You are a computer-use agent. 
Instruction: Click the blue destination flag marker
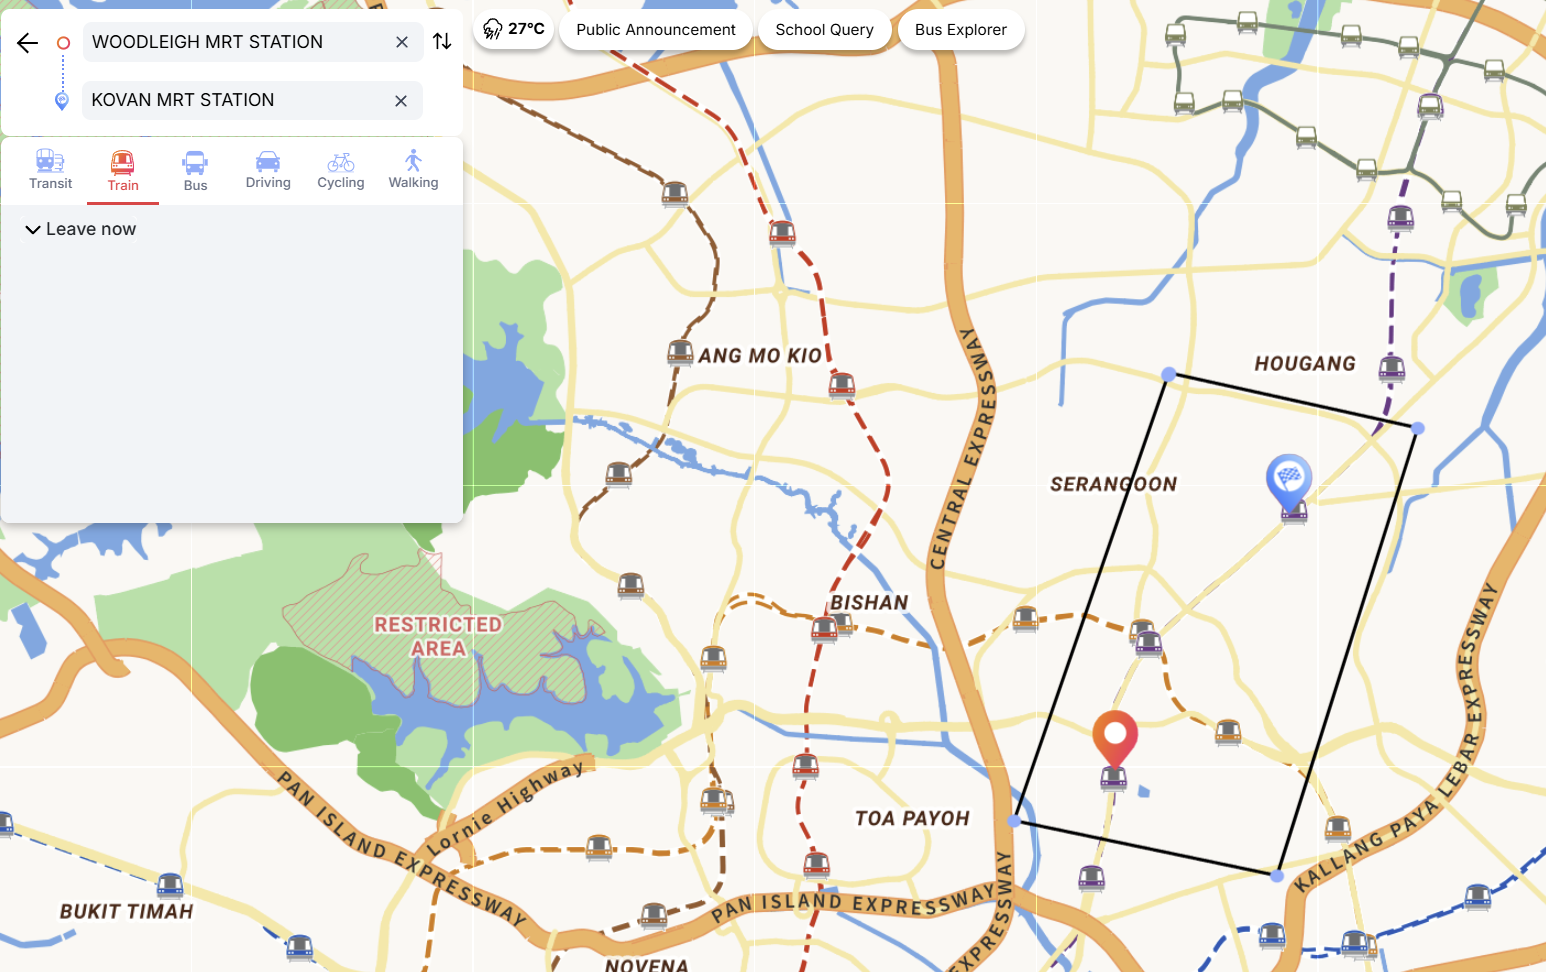click(x=1289, y=482)
